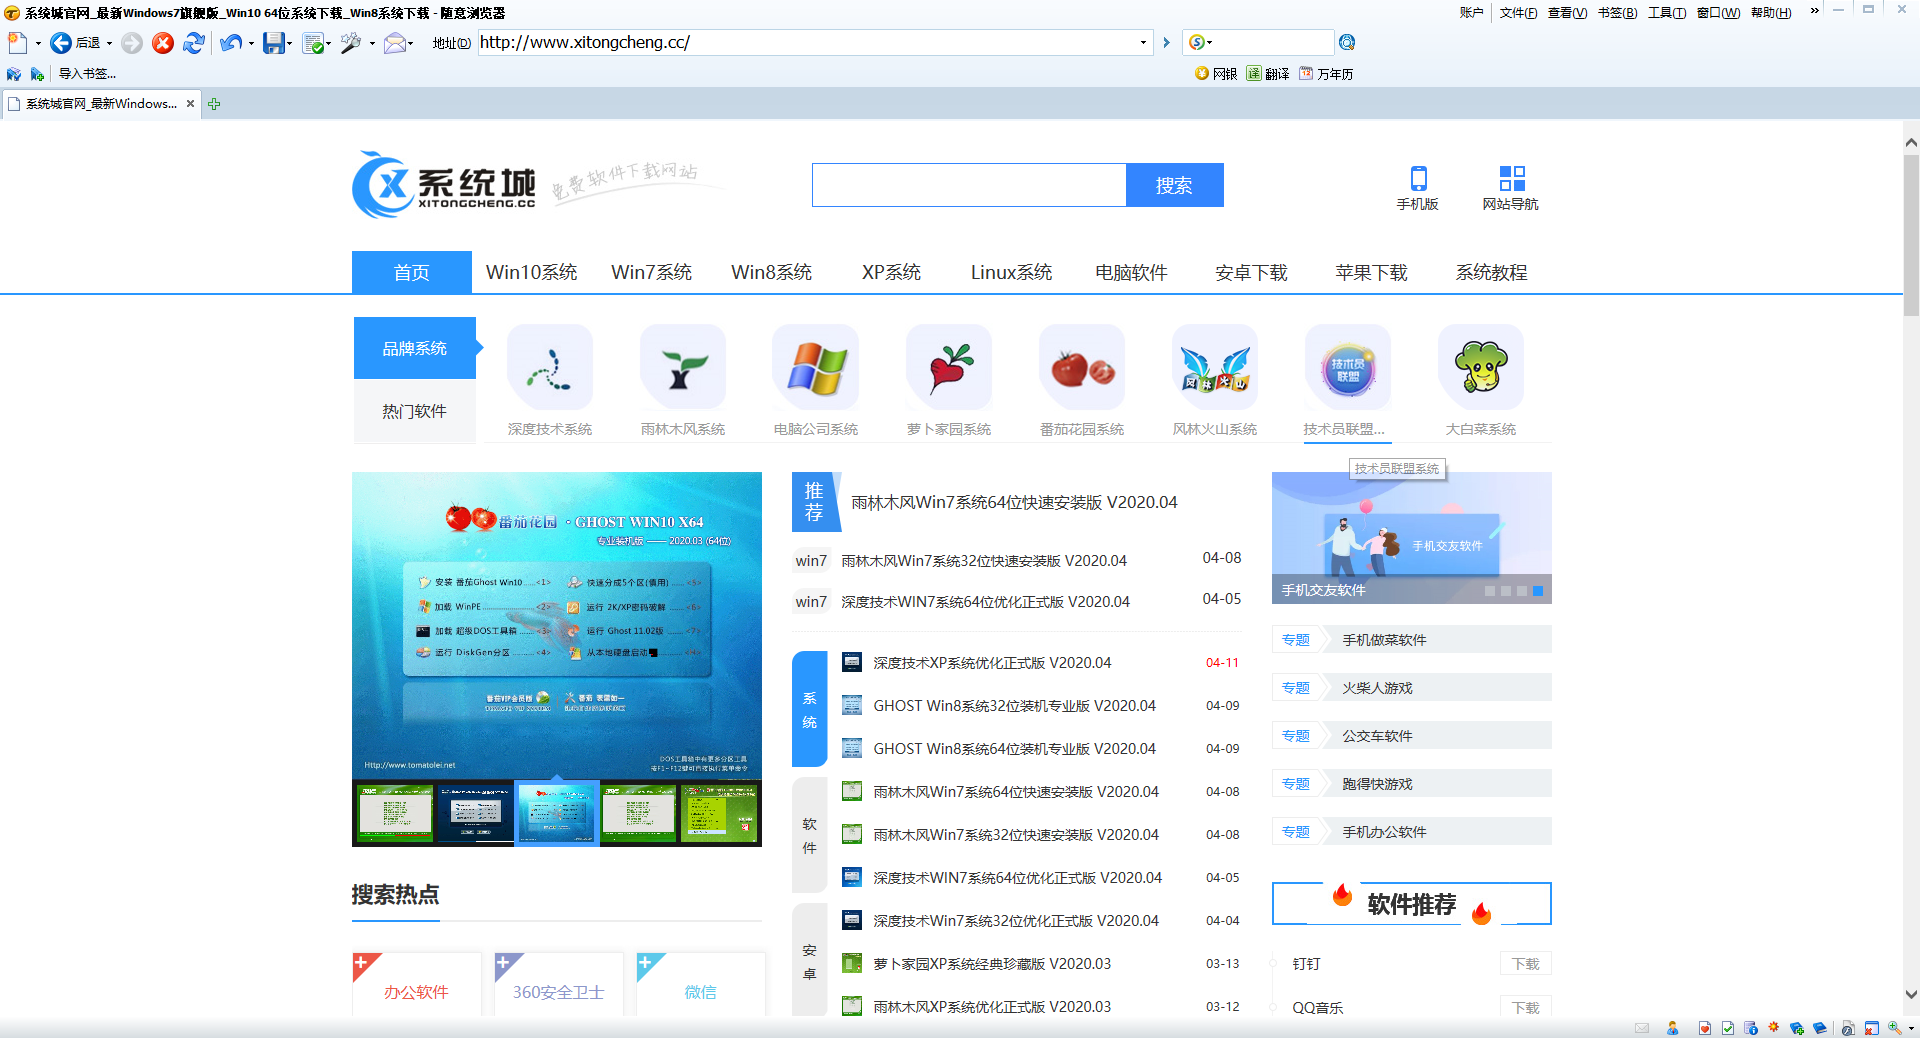Click the Refresh page icon
Screen dimensions: 1920x1038
point(194,42)
